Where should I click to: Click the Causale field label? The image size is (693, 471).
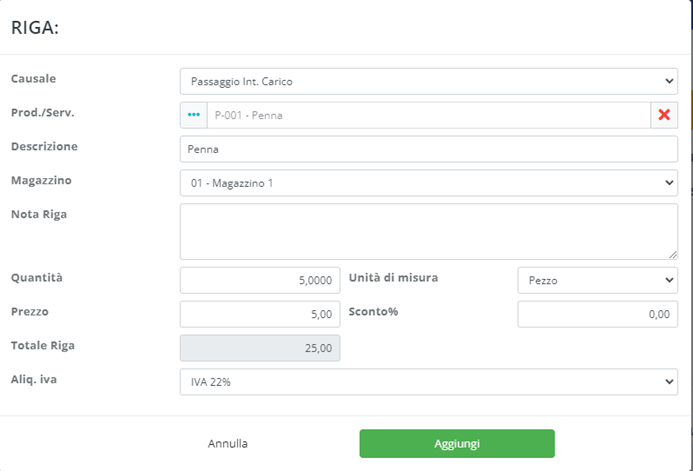[x=33, y=78]
